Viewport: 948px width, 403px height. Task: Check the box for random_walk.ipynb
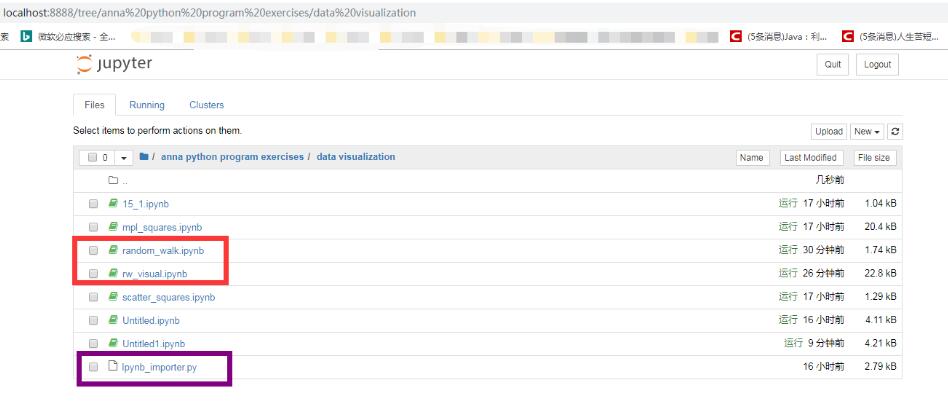[93, 250]
